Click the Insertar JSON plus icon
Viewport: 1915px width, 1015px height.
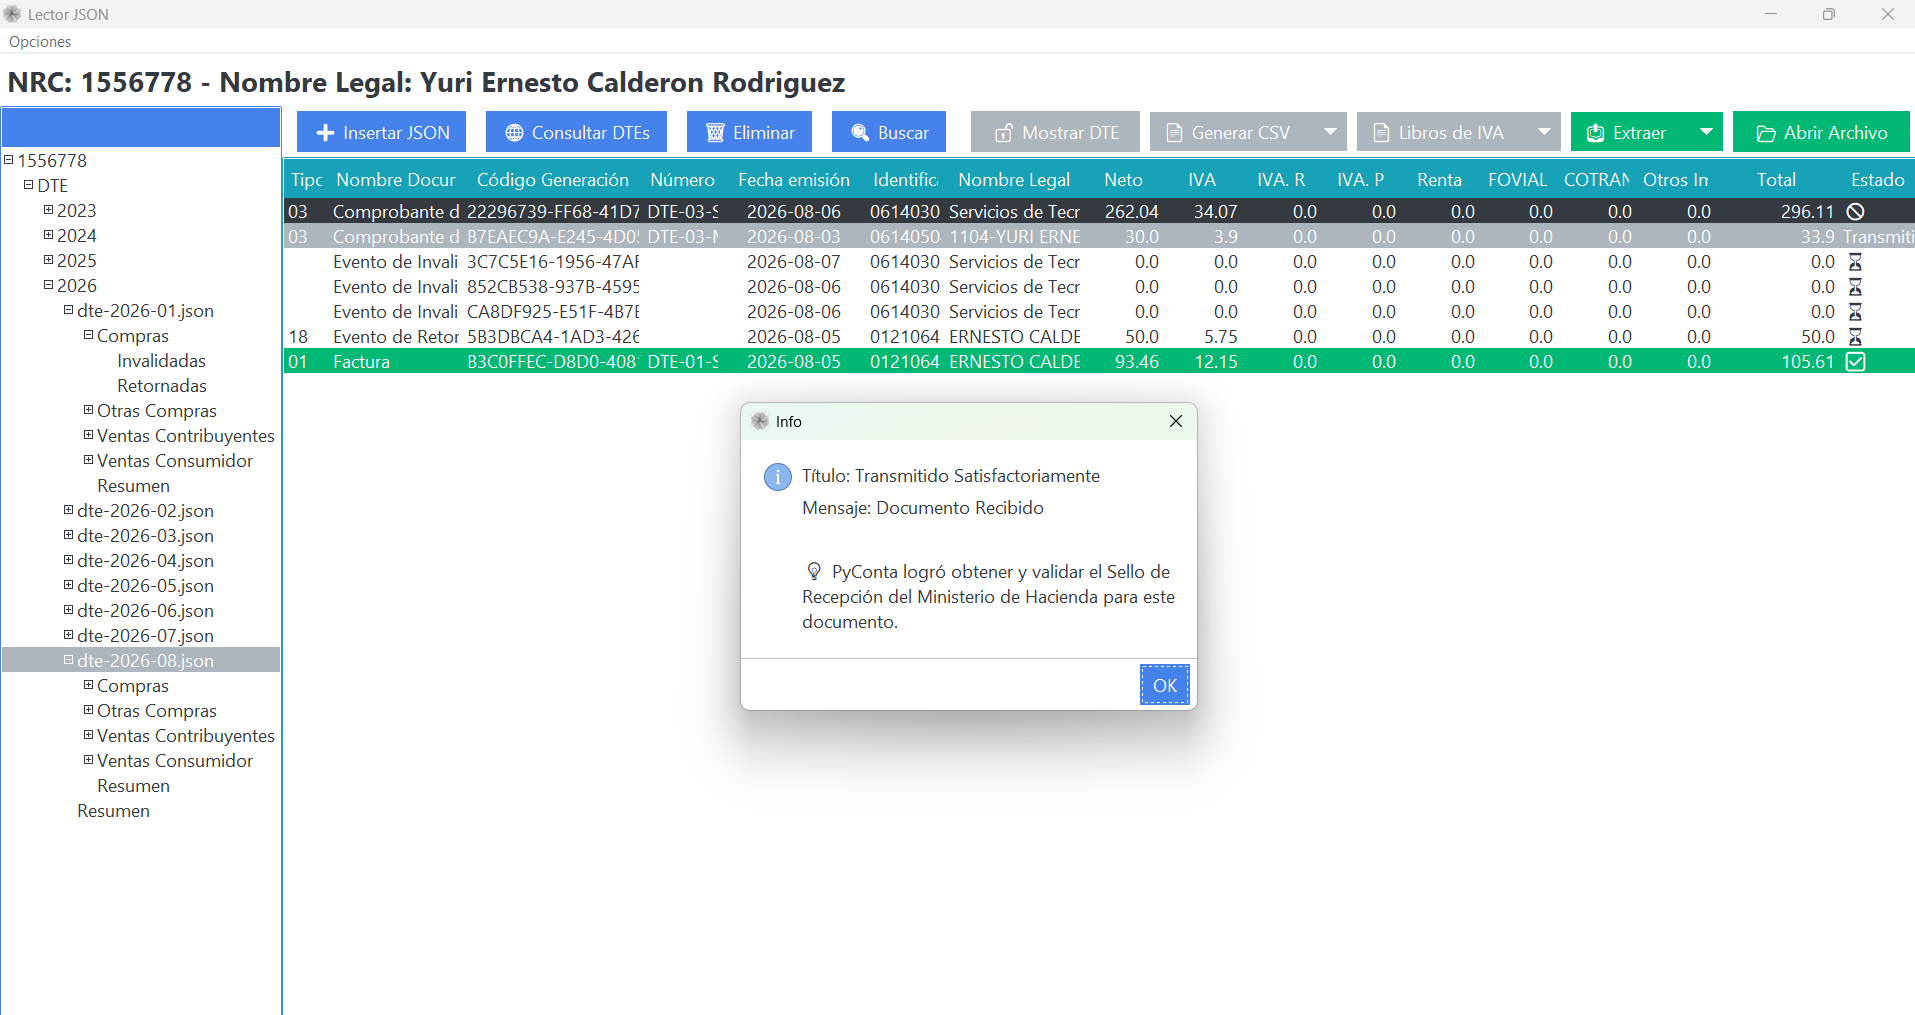pos(325,133)
